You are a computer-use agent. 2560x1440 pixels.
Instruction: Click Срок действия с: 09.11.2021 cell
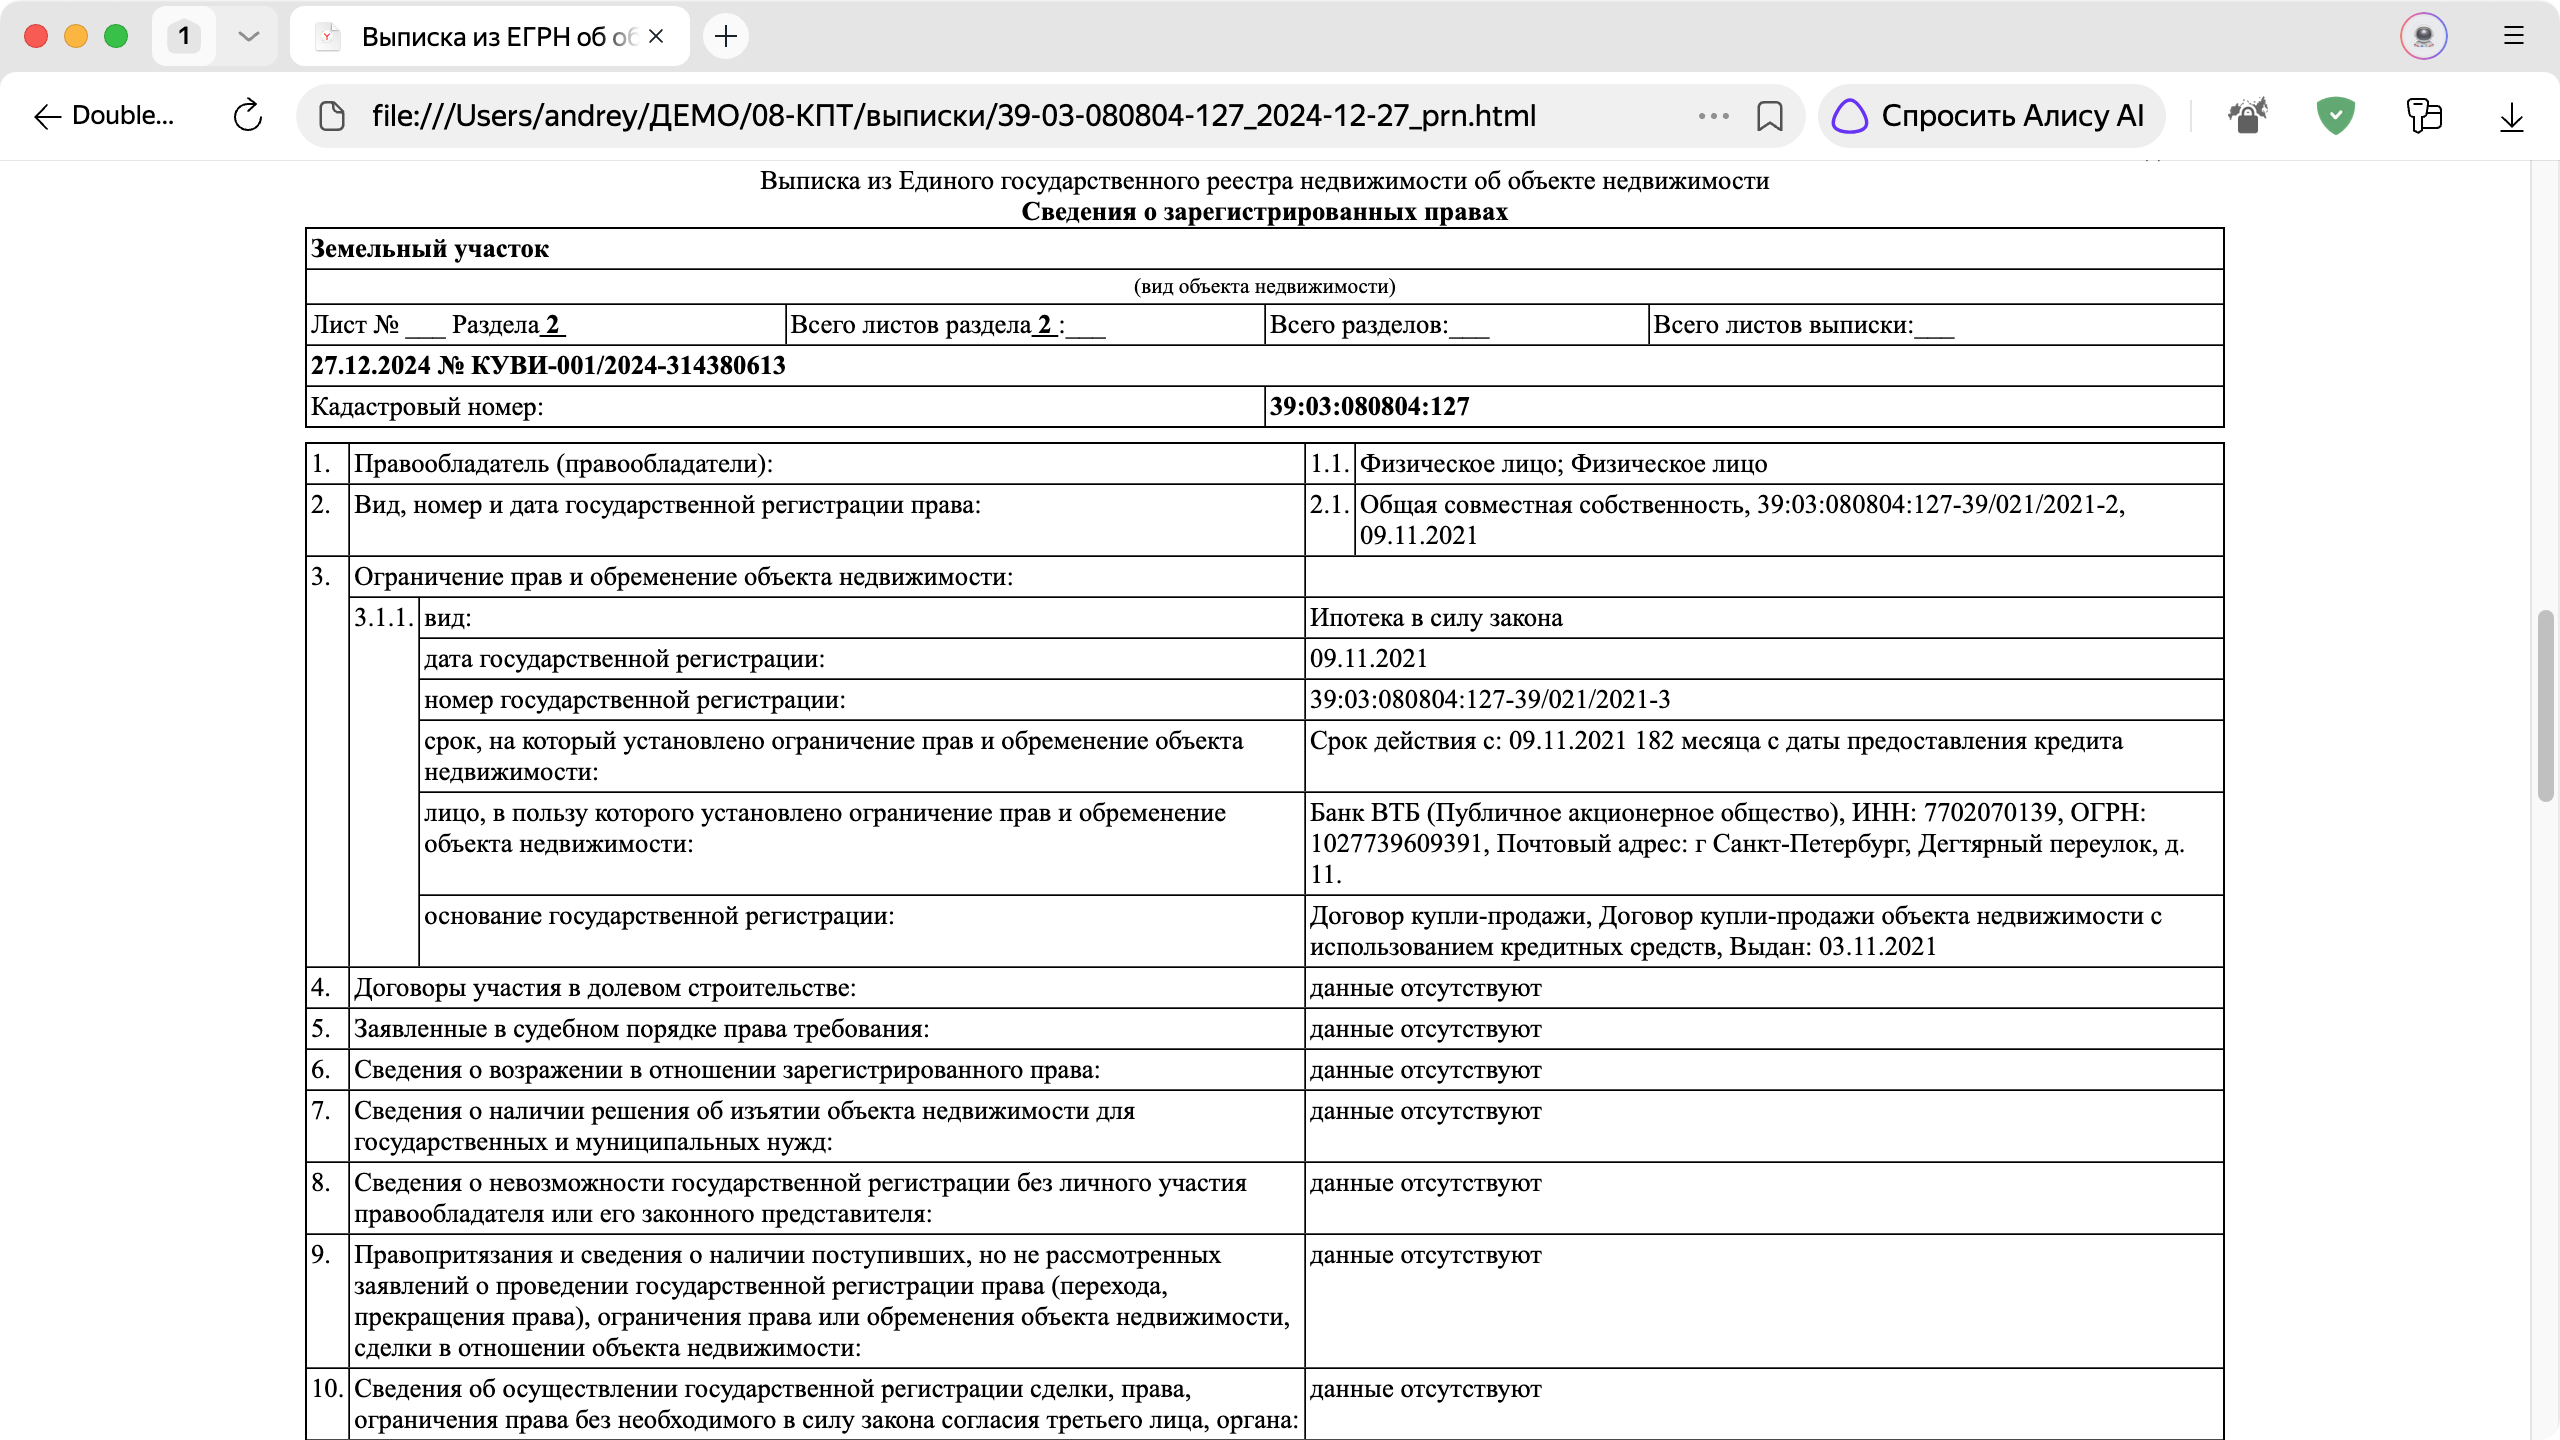pos(1763,756)
